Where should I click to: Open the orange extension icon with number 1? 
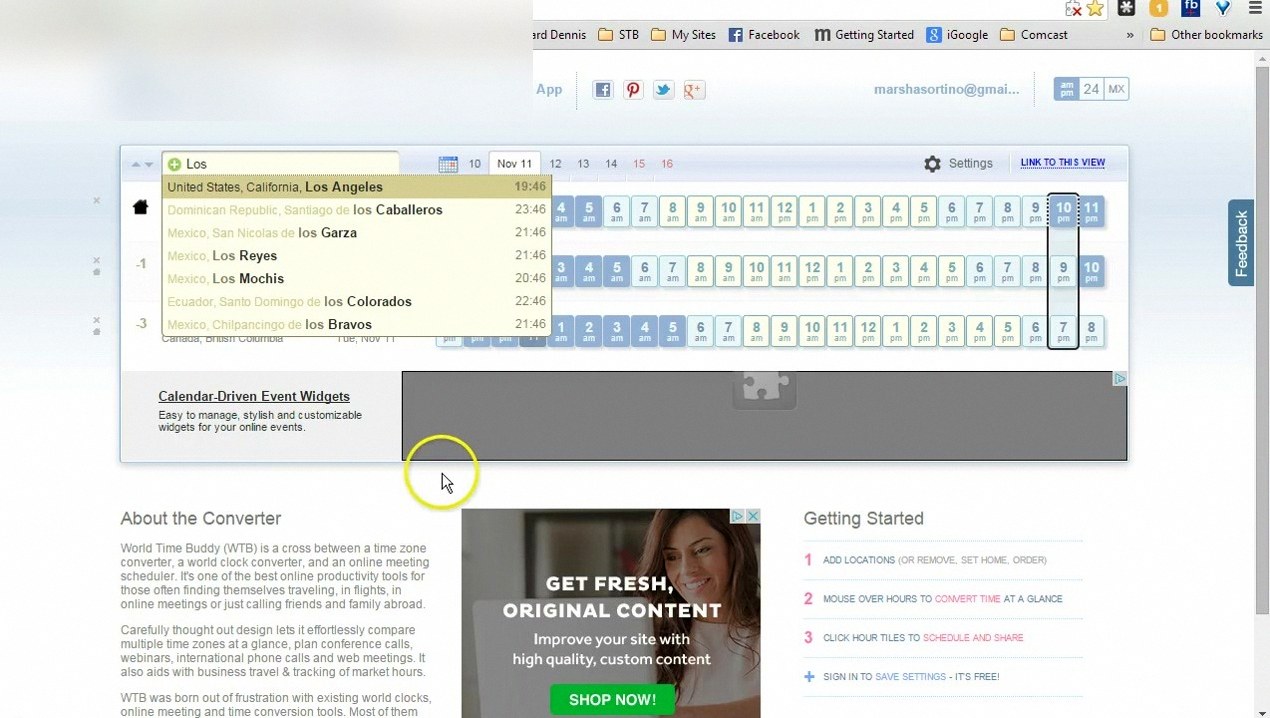click(1158, 8)
